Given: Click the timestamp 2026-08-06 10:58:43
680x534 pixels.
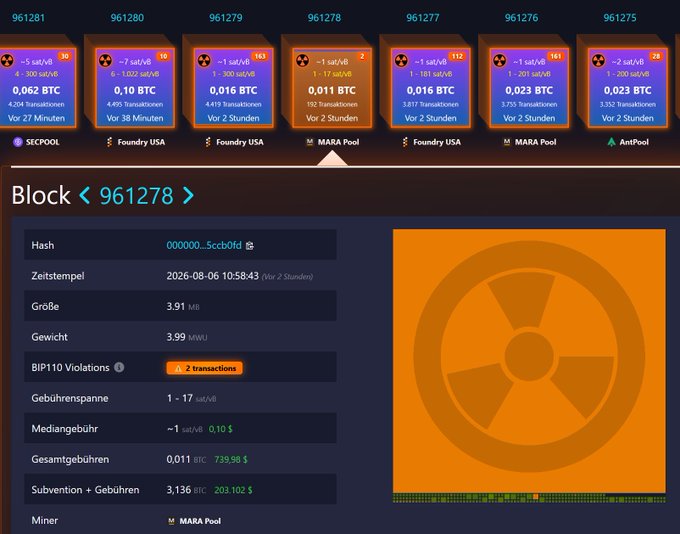Looking at the screenshot, I should click(212, 276).
